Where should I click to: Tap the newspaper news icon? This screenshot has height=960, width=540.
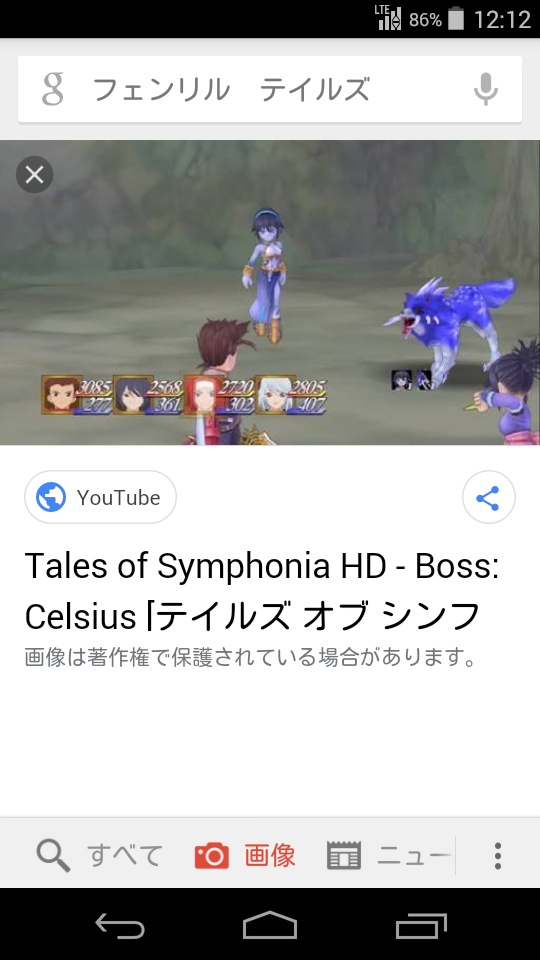pos(343,856)
